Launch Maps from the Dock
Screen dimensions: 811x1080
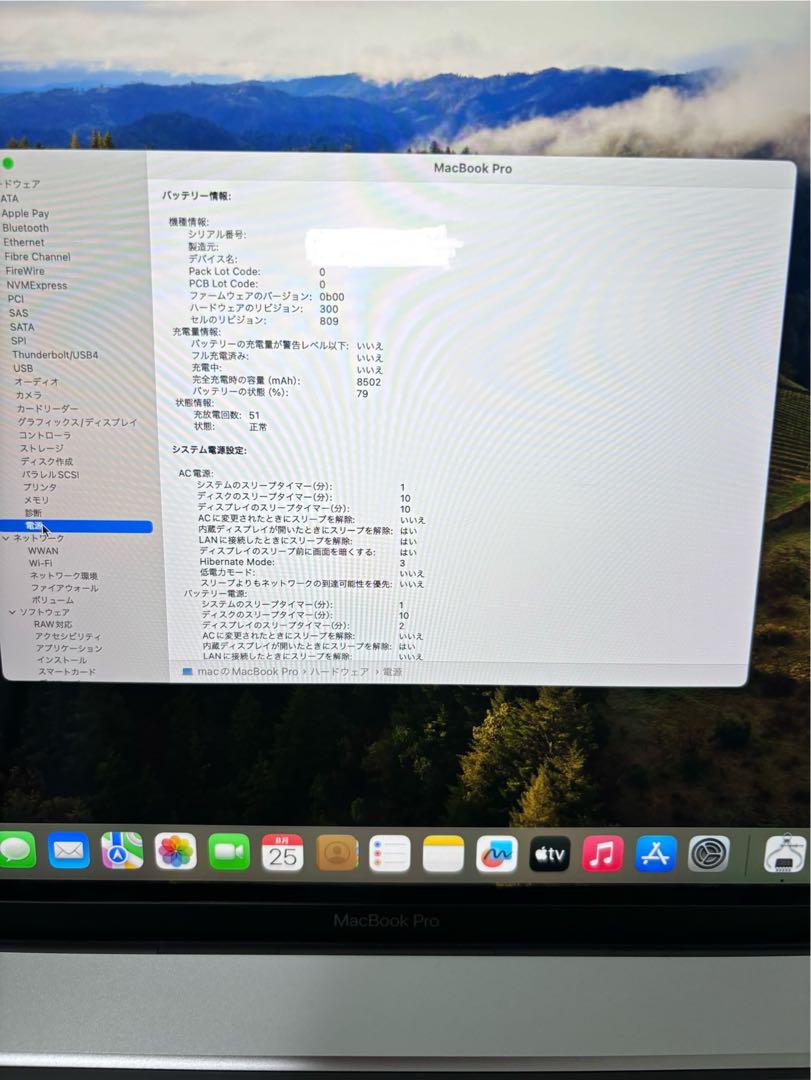(x=122, y=851)
